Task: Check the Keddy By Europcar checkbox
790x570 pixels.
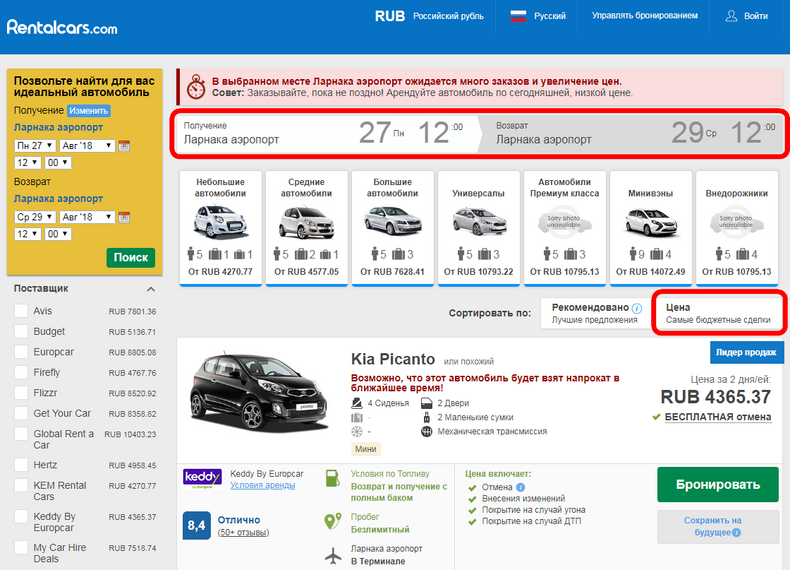Action: pyautogui.click(x=21, y=517)
